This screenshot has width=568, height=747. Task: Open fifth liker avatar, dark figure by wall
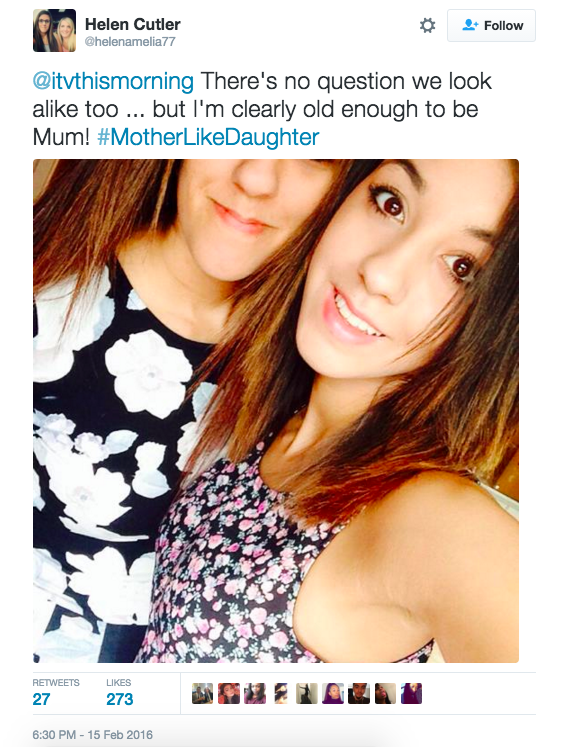tap(307, 694)
